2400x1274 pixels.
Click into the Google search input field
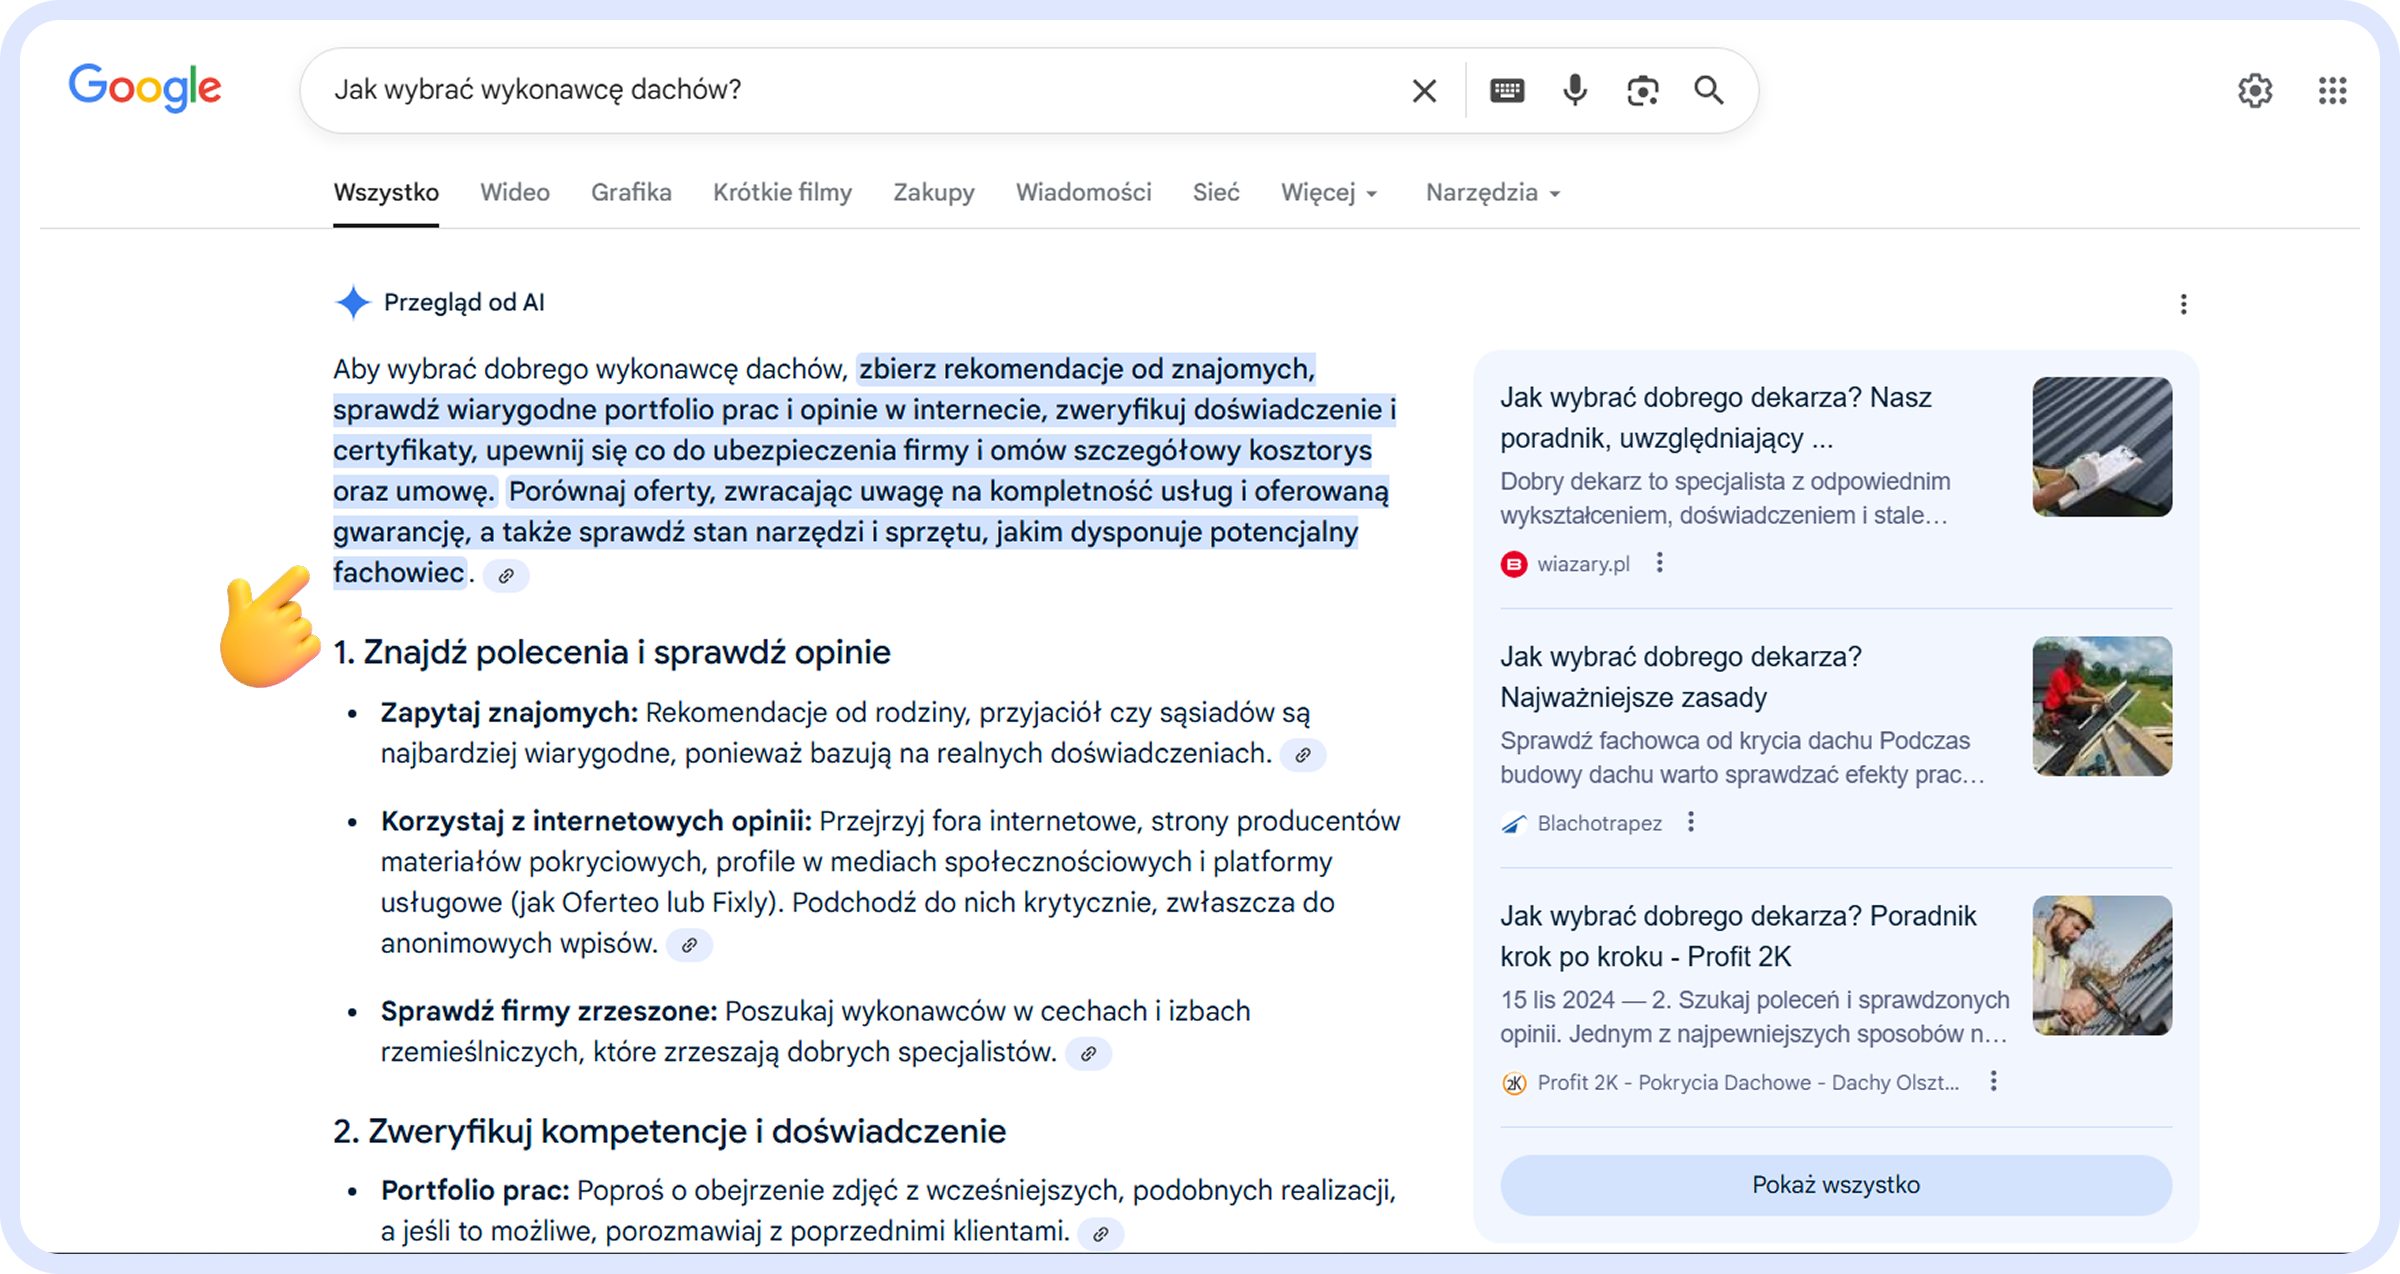point(860,91)
